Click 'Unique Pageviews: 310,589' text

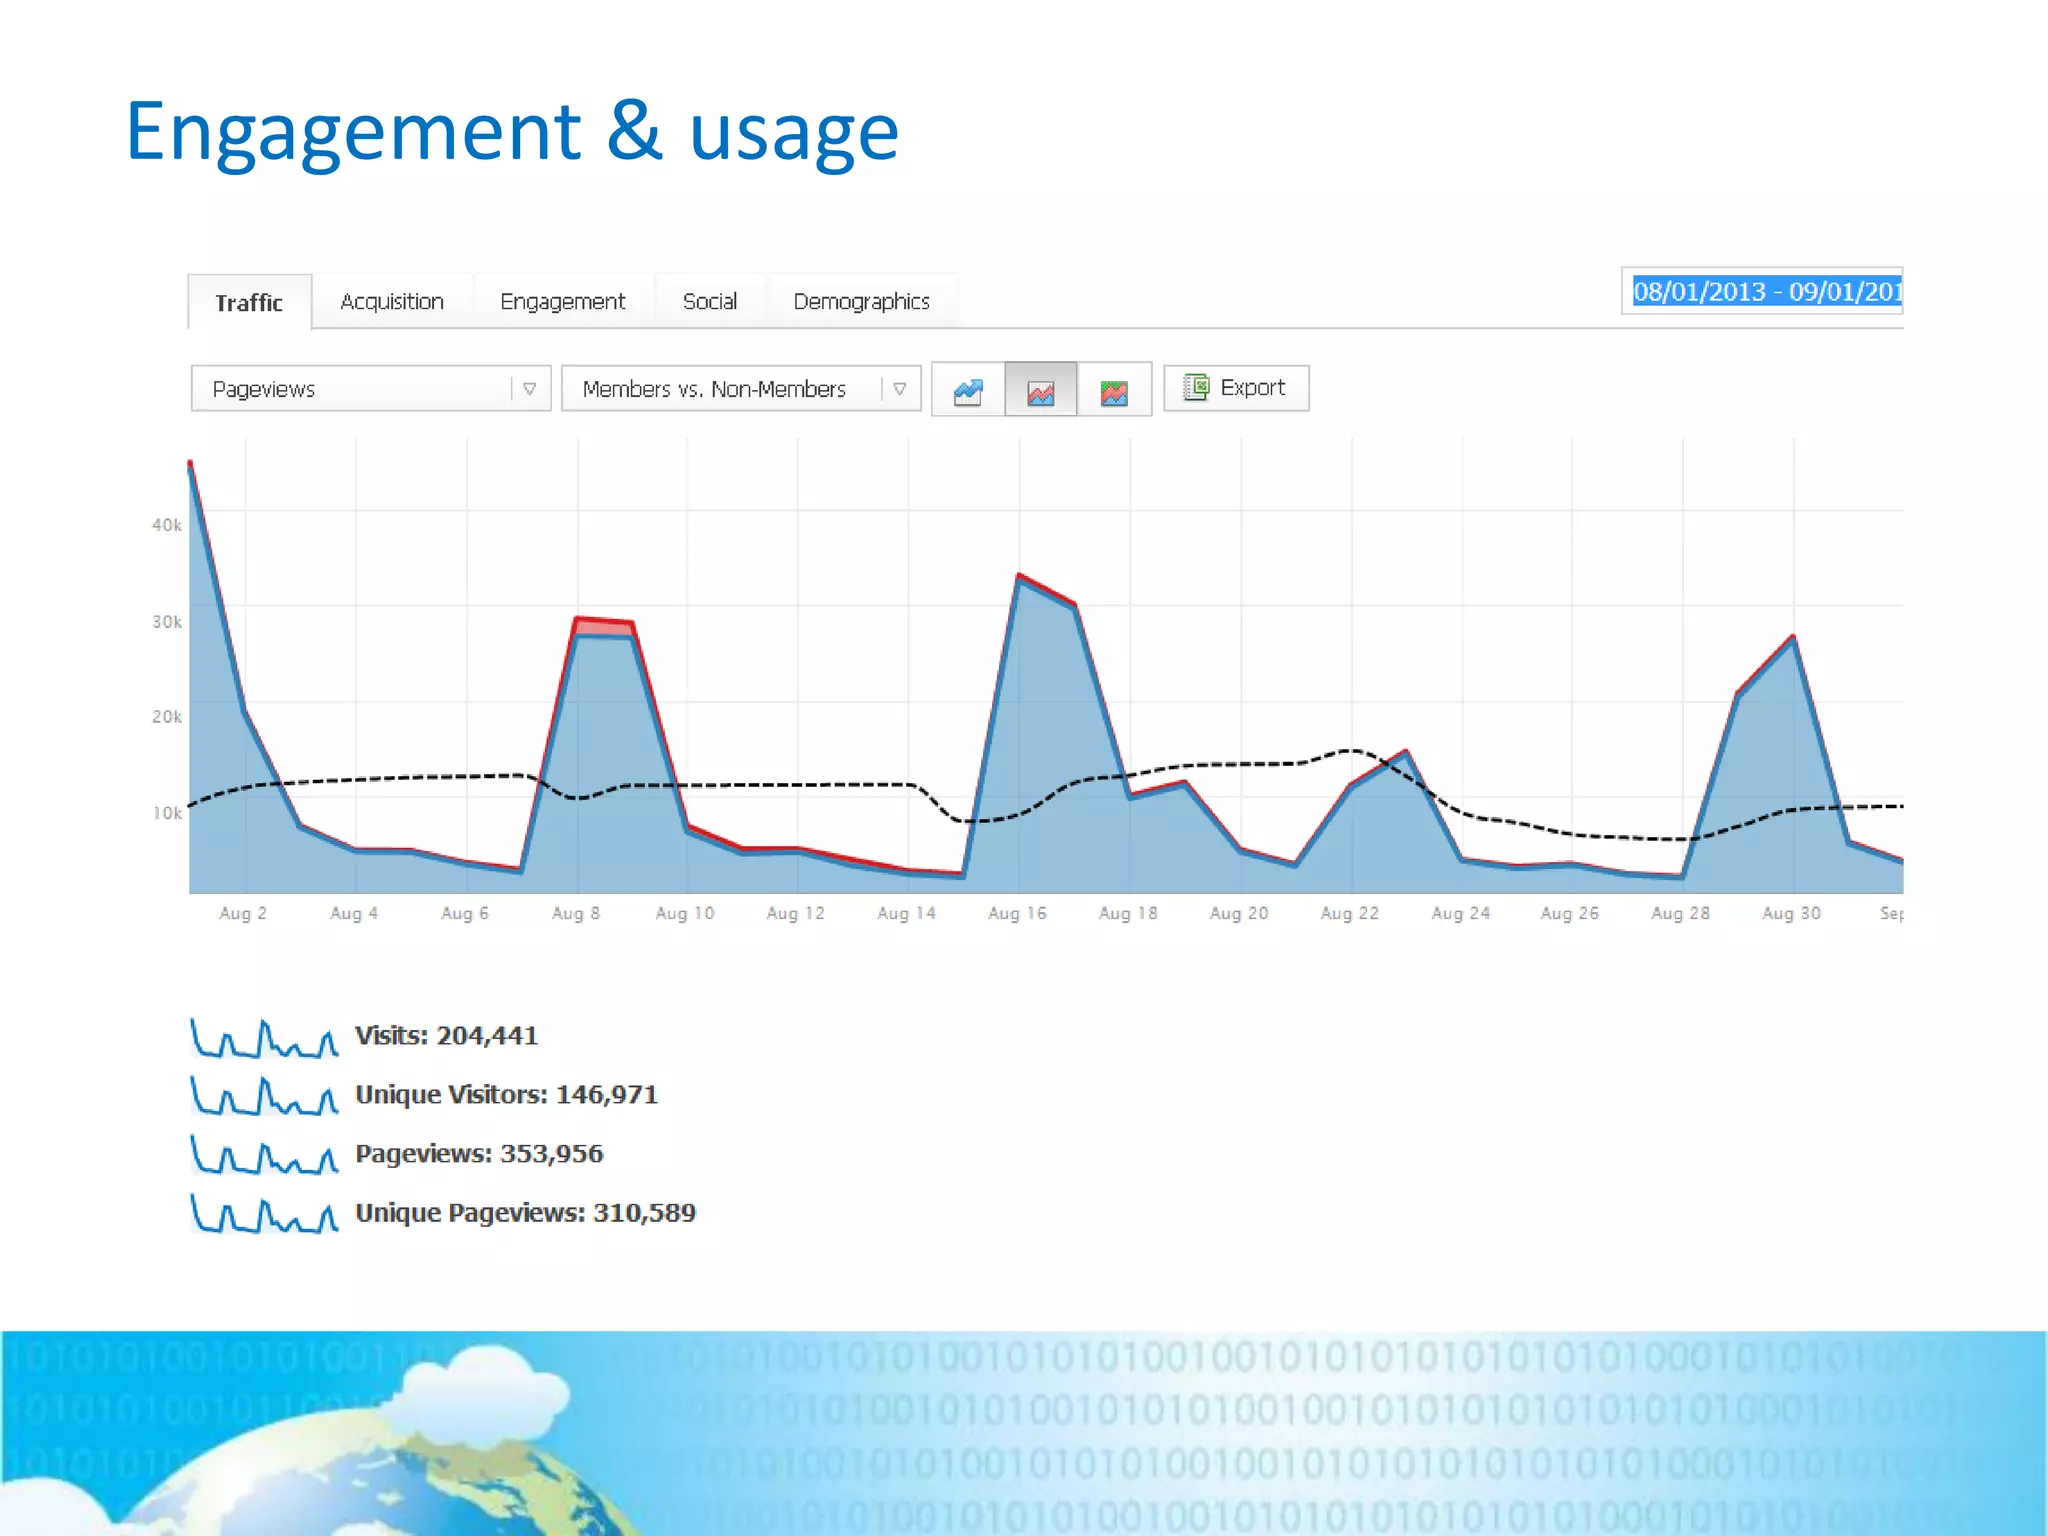tap(525, 1212)
